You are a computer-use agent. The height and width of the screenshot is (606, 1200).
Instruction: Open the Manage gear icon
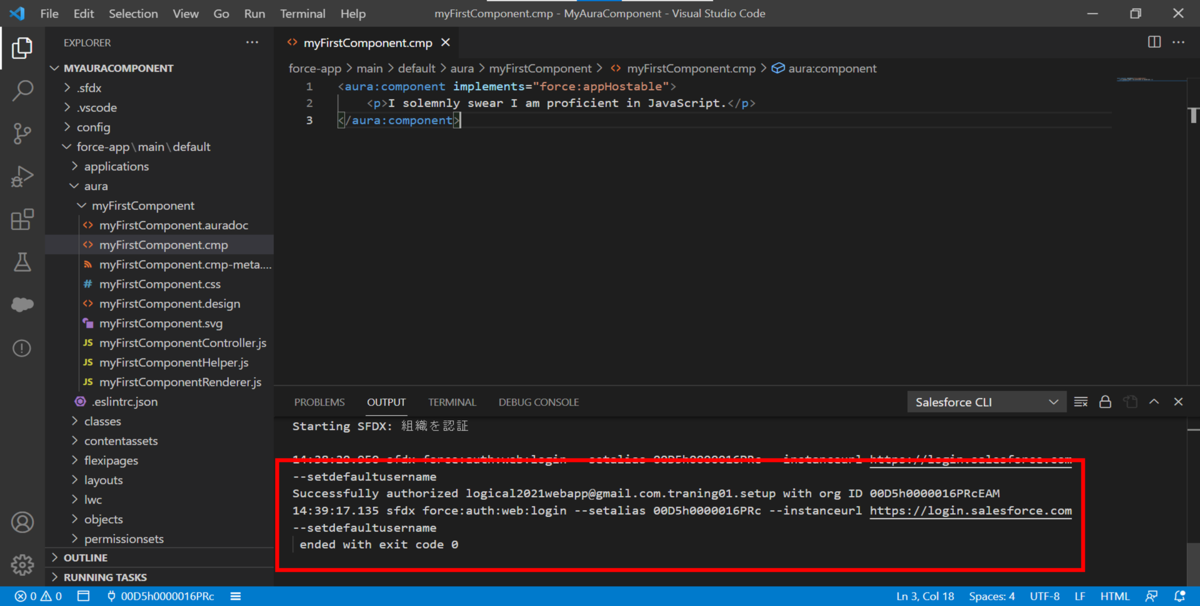tap(22, 566)
